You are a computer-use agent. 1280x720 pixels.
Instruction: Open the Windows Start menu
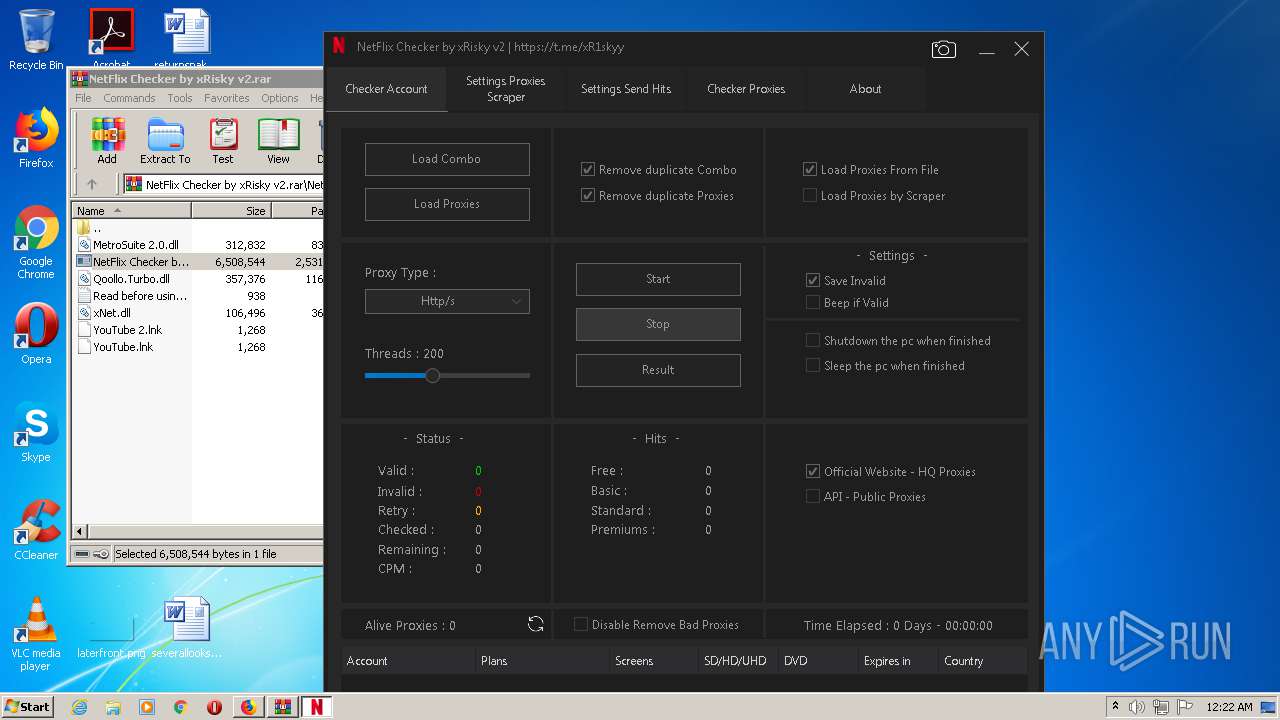point(27,707)
